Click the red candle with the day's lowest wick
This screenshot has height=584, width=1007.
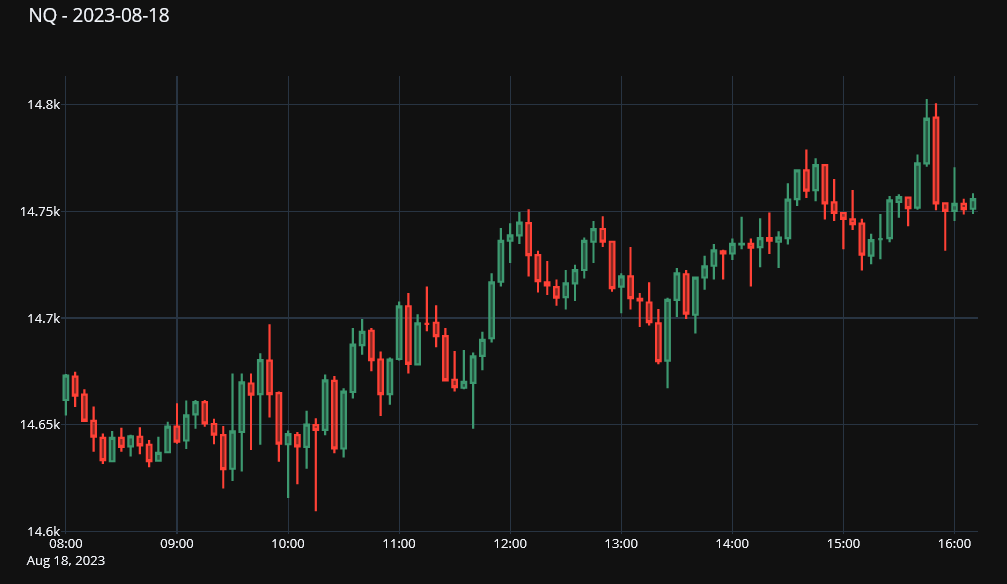[x=316, y=428]
